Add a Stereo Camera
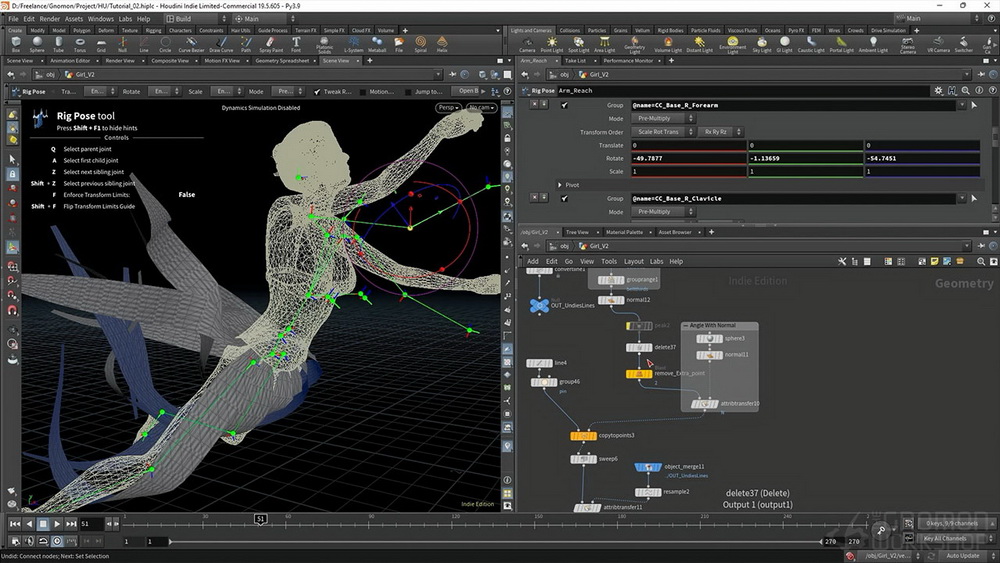1000x563 pixels. pos(908,45)
